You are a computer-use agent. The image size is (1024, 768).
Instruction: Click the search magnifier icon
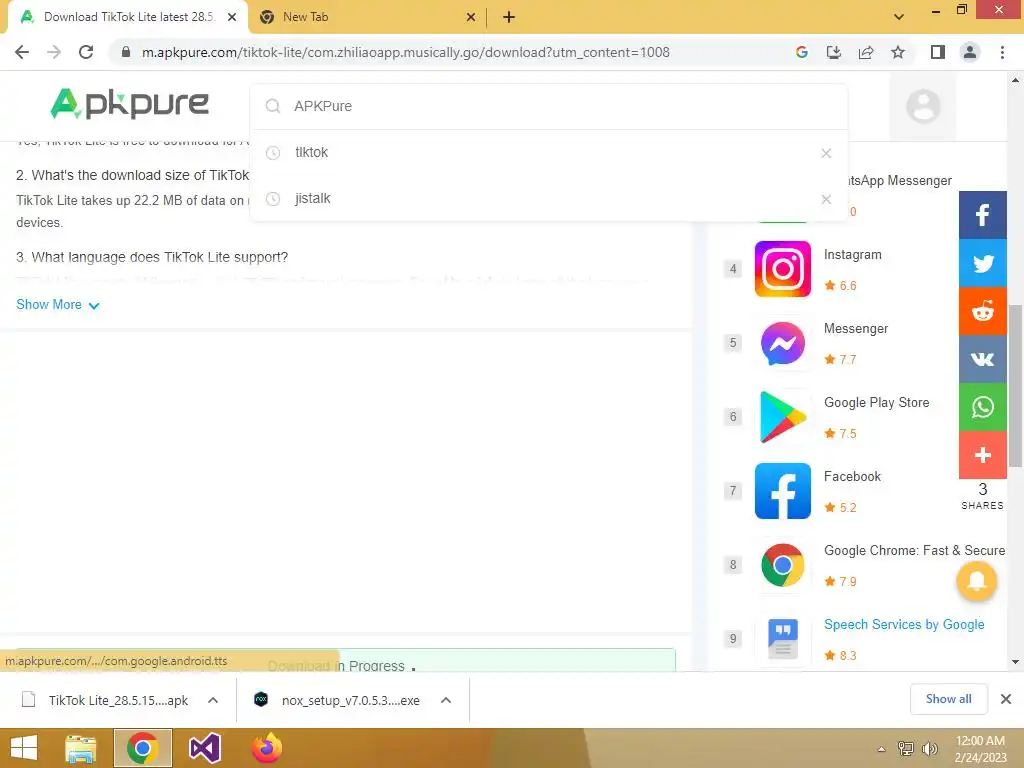click(x=273, y=106)
